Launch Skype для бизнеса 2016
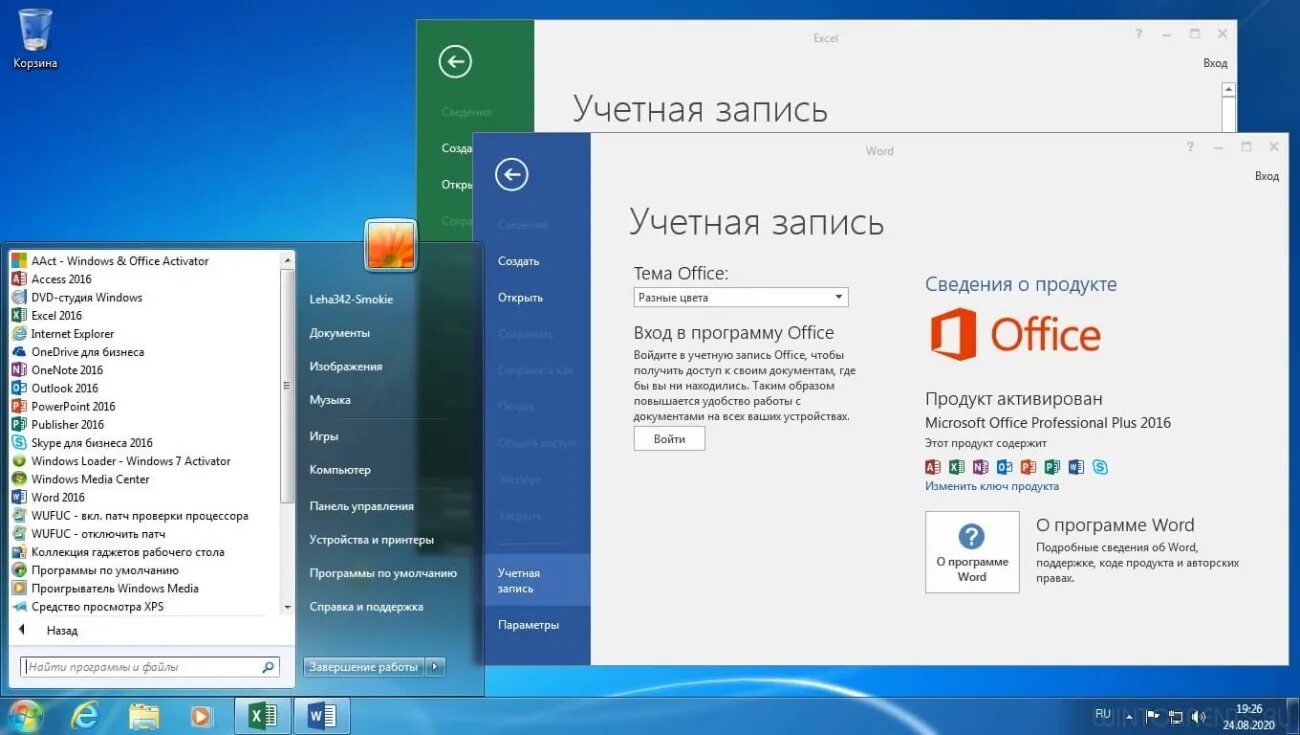The image size is (1300, 735). tap(91, 443)
